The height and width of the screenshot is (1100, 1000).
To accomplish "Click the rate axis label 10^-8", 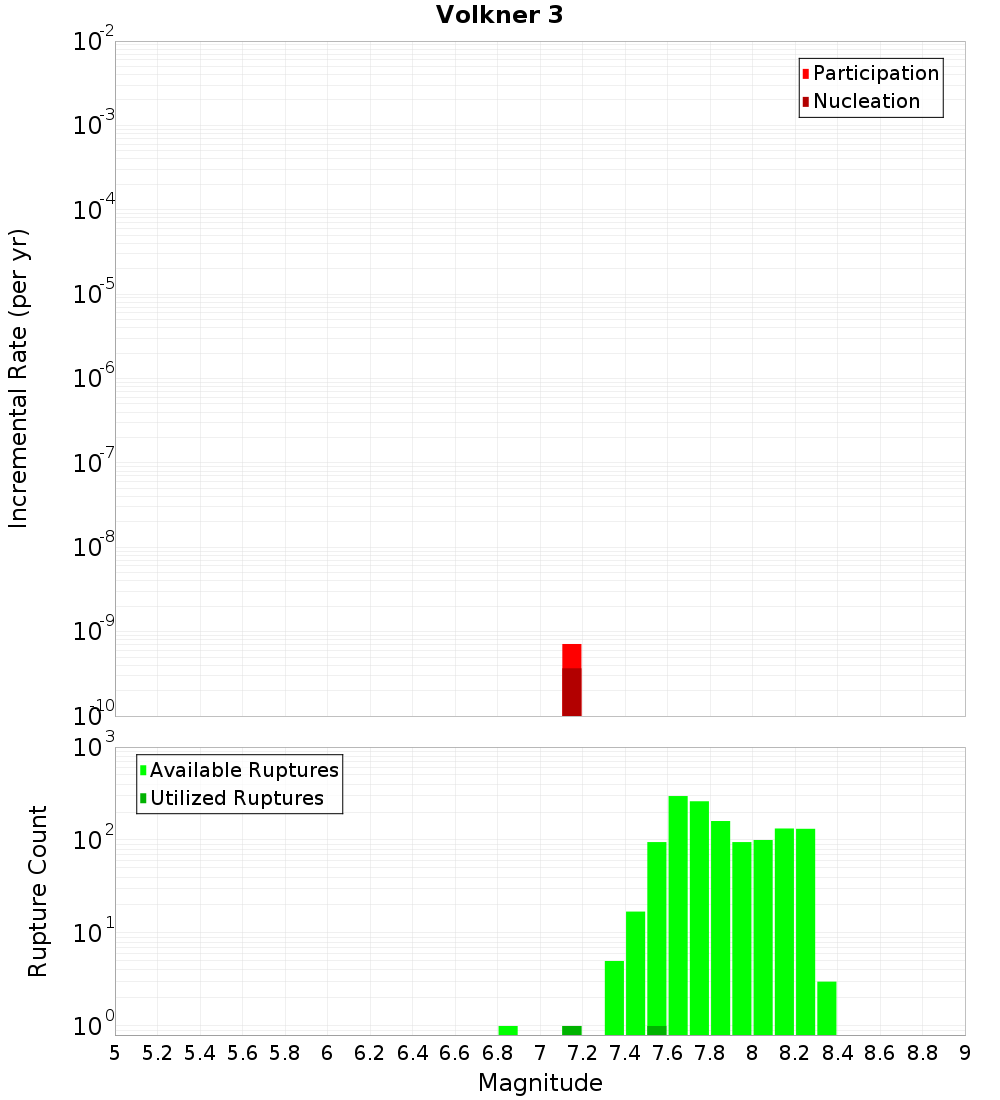I will click(x=93, y=544).
